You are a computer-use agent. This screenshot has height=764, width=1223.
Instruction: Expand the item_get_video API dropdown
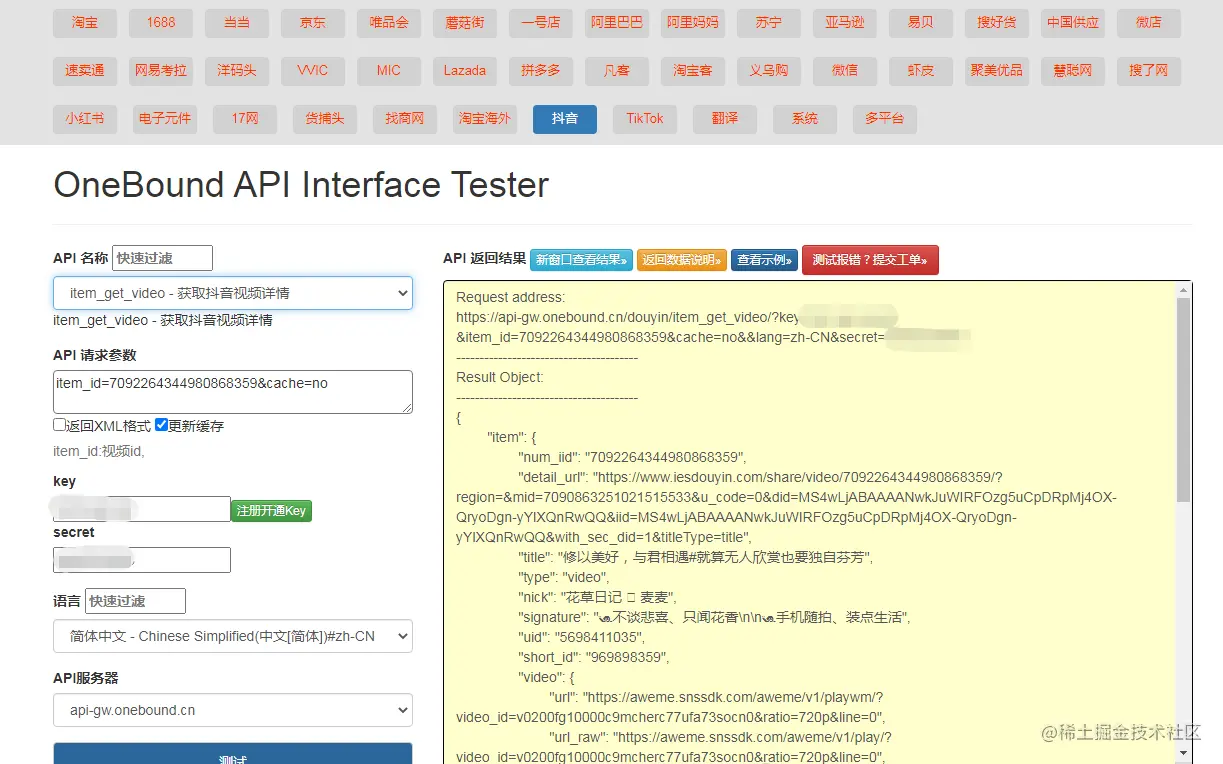click(x=233, y=293)
